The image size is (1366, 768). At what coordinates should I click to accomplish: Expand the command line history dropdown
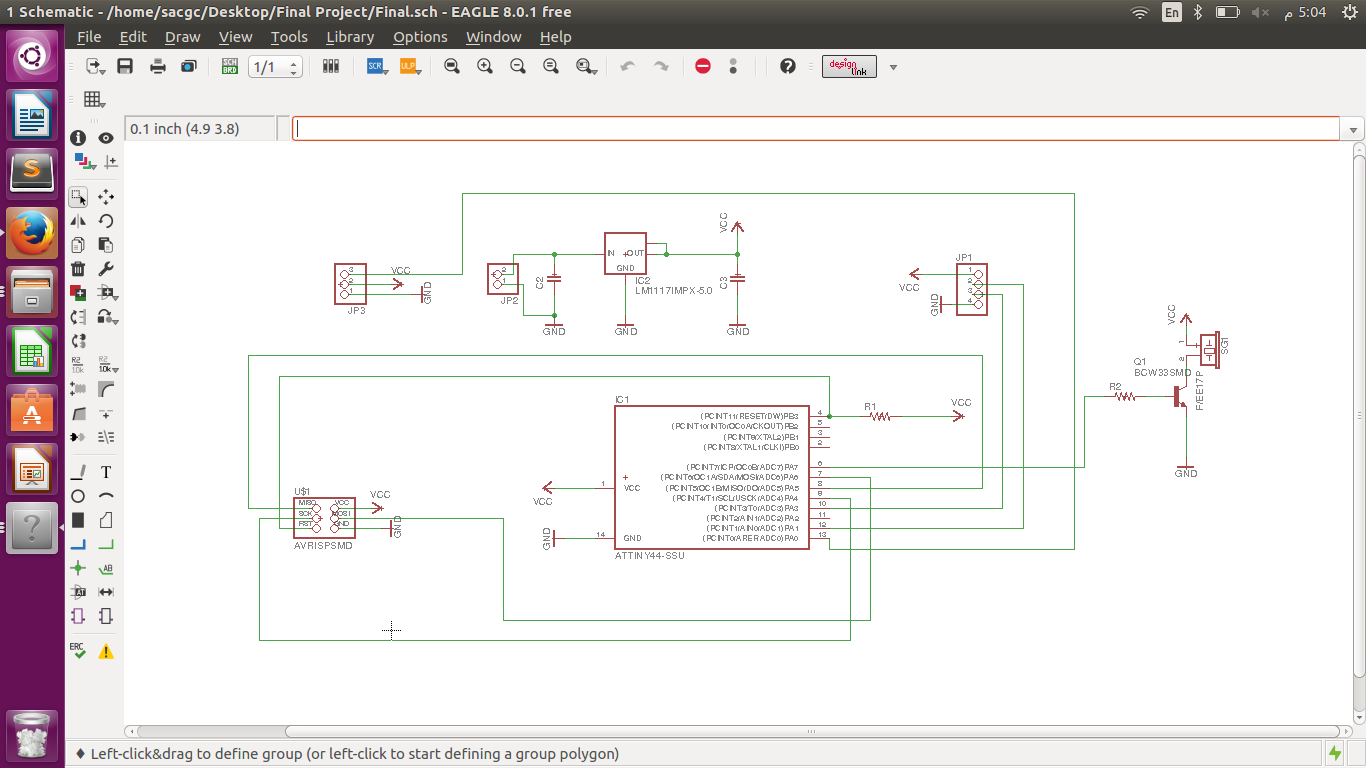pos(1354,130)
